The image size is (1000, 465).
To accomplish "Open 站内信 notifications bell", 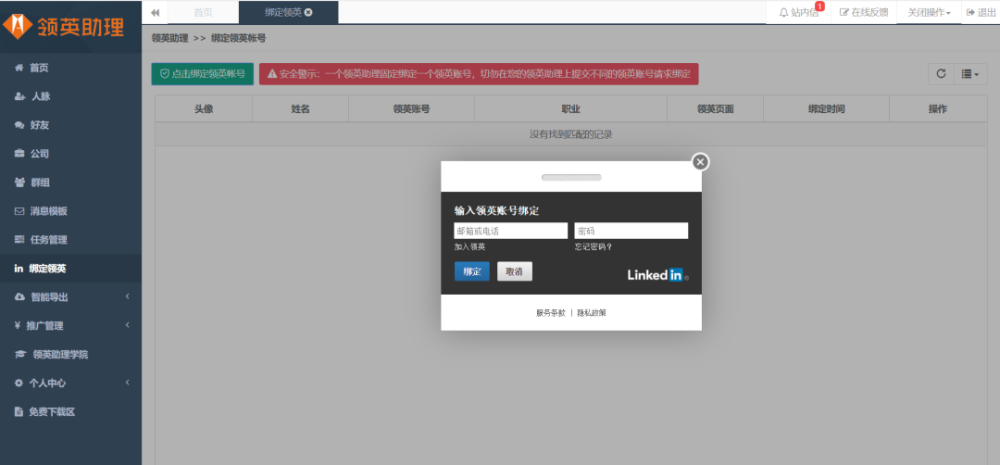I will 798,12.
